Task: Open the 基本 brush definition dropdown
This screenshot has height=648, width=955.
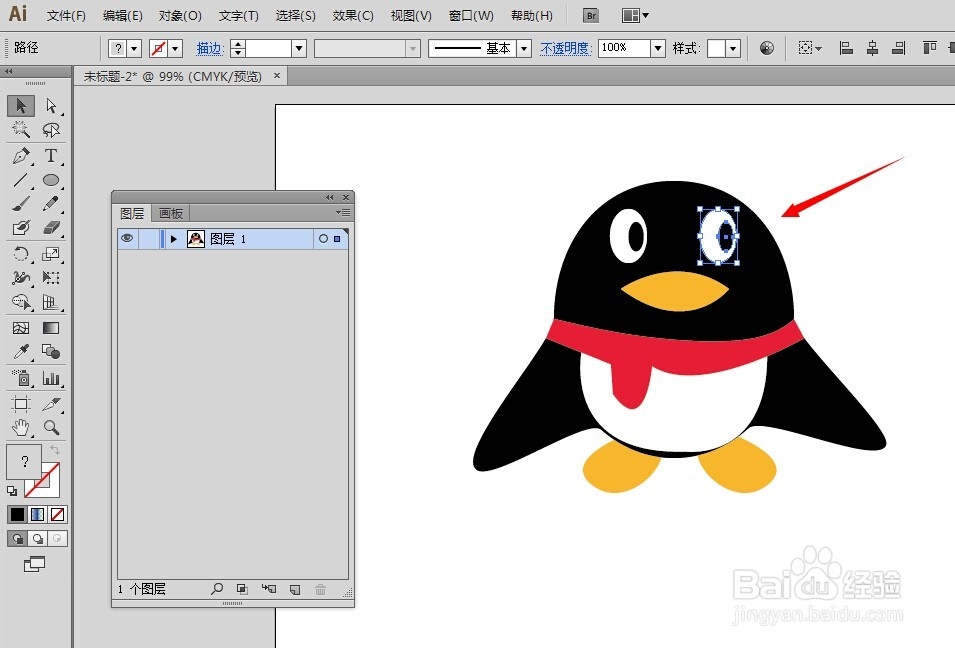Action: point(524,48)
